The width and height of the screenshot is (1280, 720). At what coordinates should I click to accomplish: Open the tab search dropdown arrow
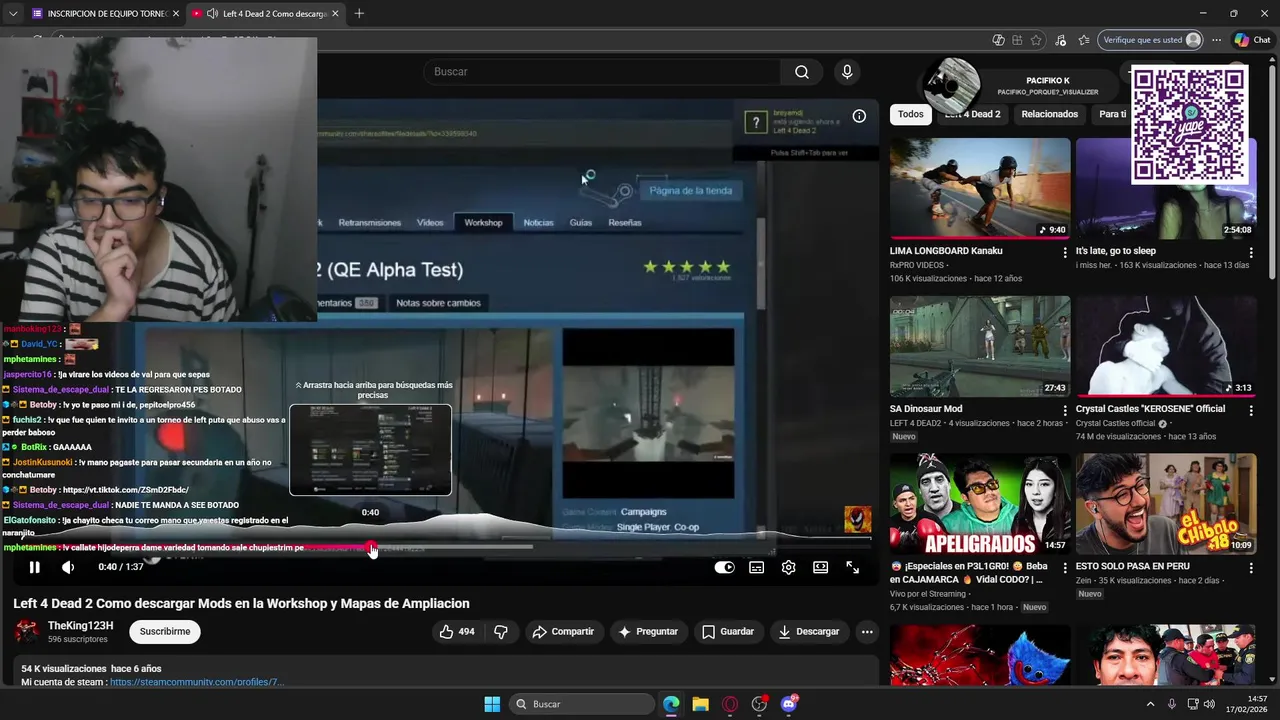coord(13,14)
